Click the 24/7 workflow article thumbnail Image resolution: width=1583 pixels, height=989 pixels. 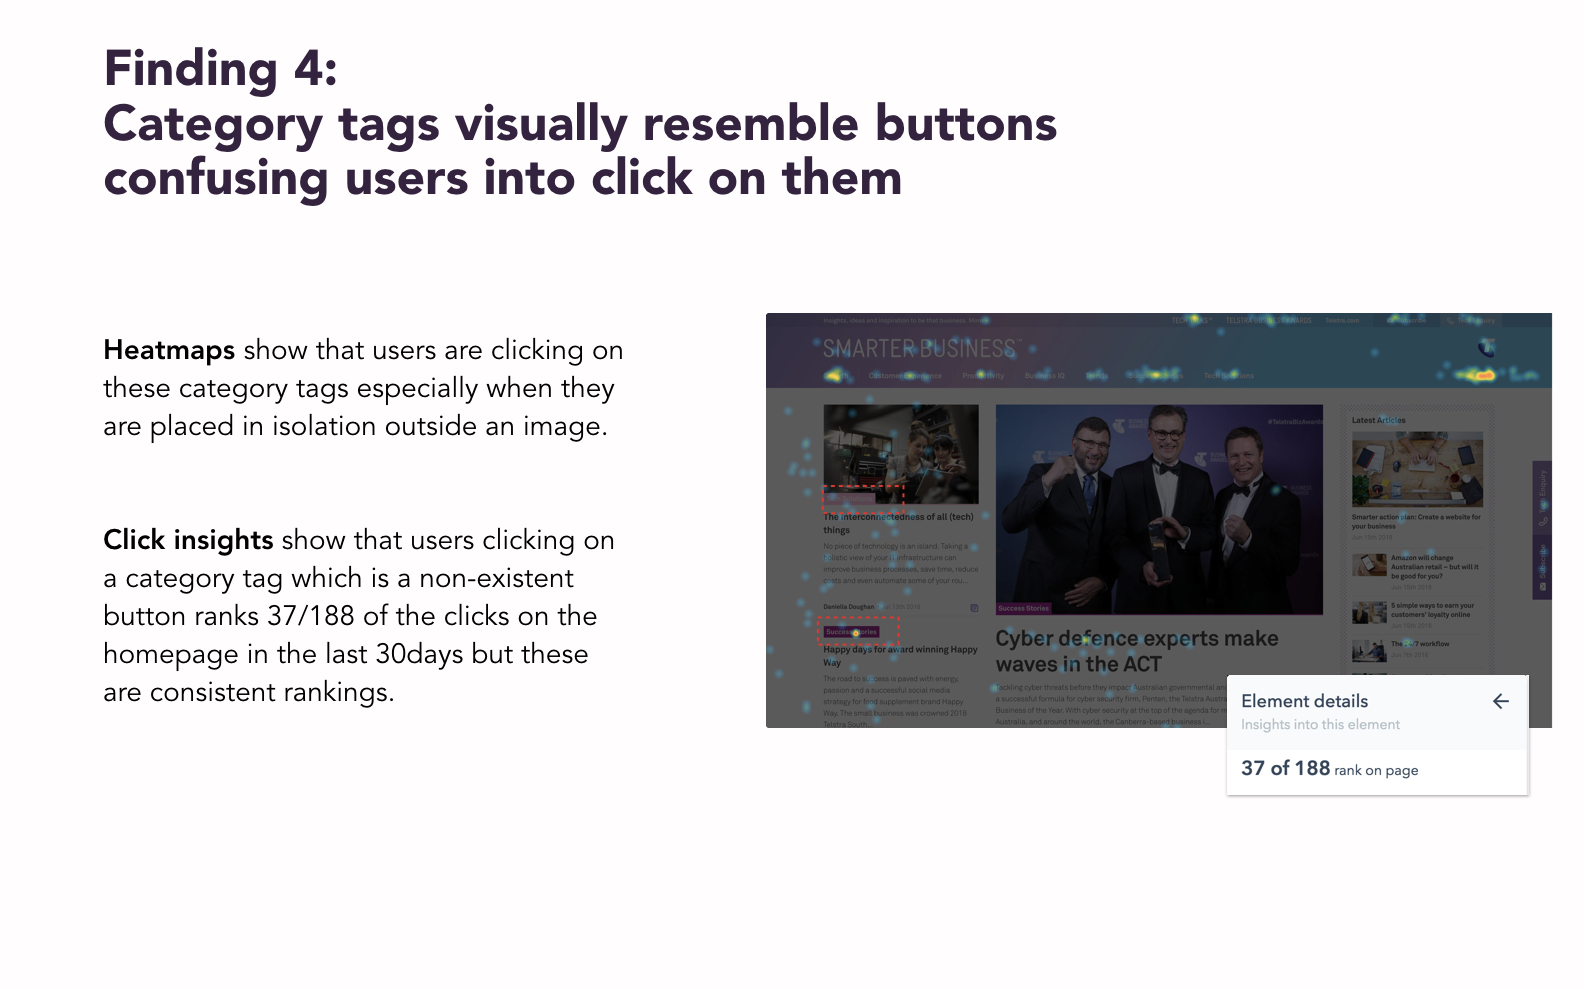(1369, 650)
